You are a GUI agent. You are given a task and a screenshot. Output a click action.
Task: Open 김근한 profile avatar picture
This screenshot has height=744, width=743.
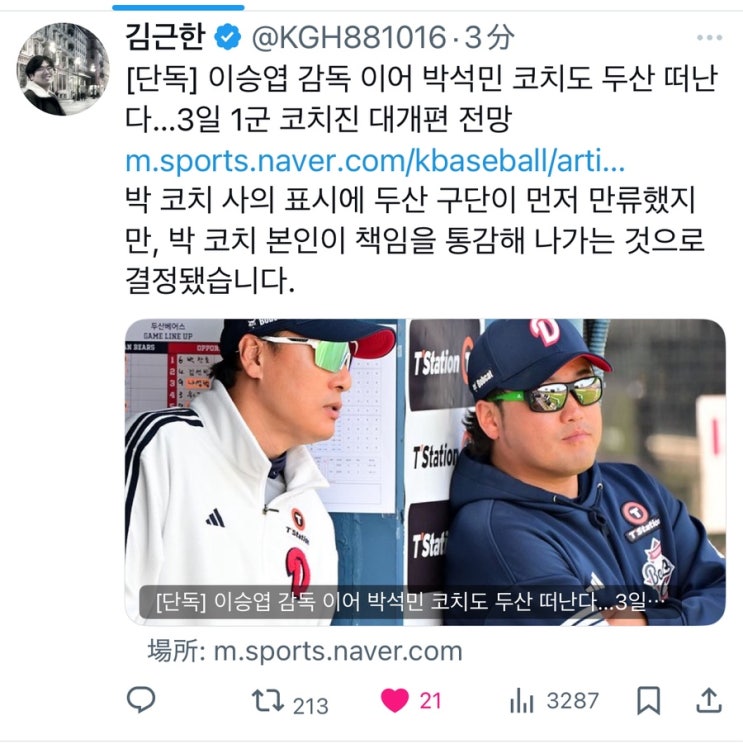pos(63,69)
